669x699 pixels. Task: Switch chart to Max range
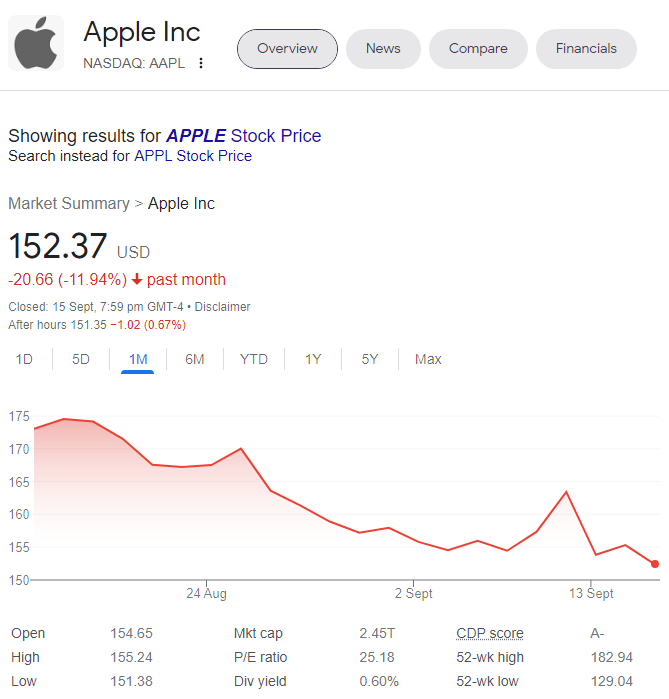pyautogui.click(x=428, y=359)
